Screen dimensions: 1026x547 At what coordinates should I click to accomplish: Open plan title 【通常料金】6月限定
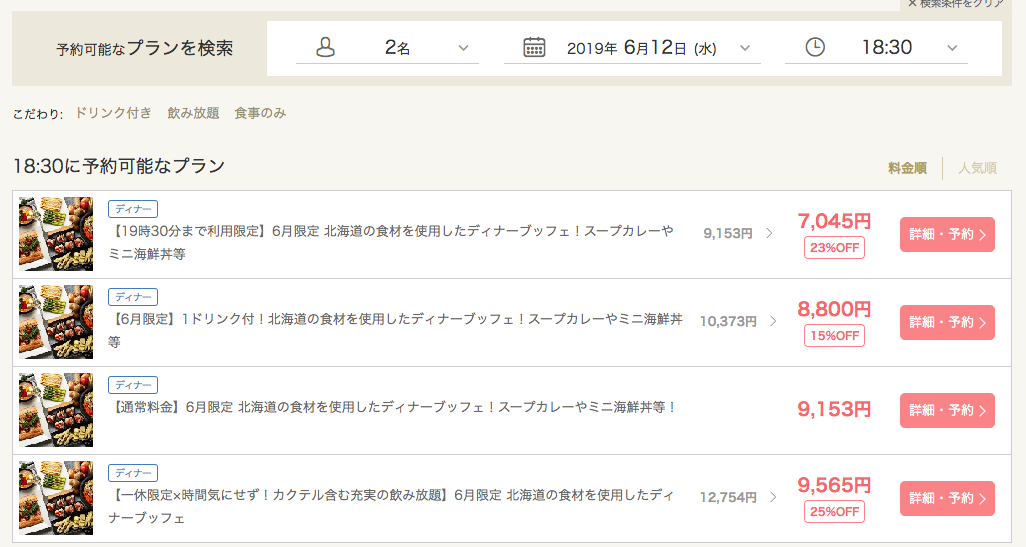[393, 407]
